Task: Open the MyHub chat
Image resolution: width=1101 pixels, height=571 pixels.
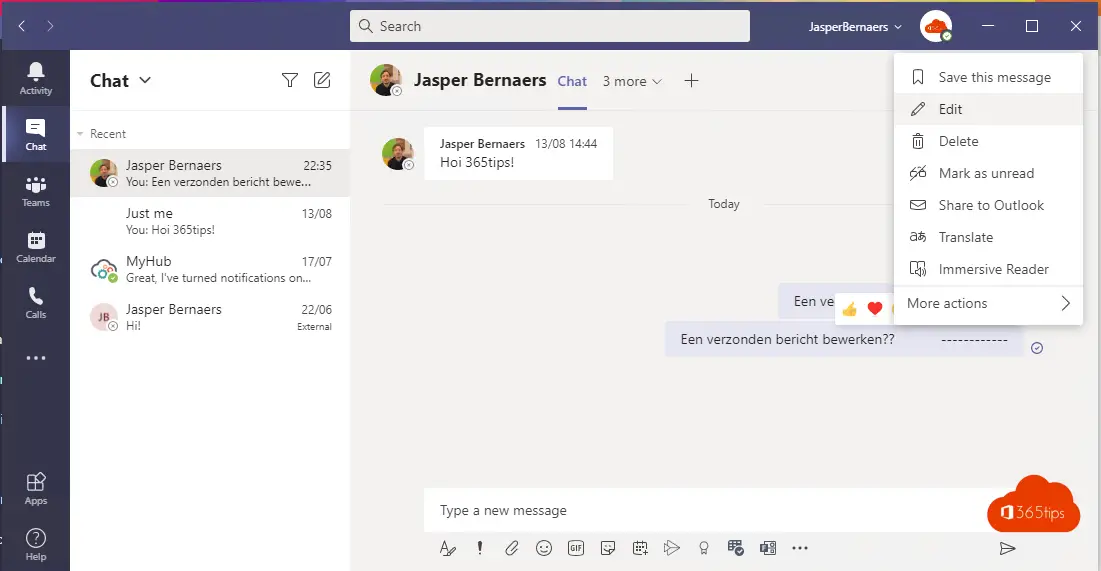Action: coord(211,269)
